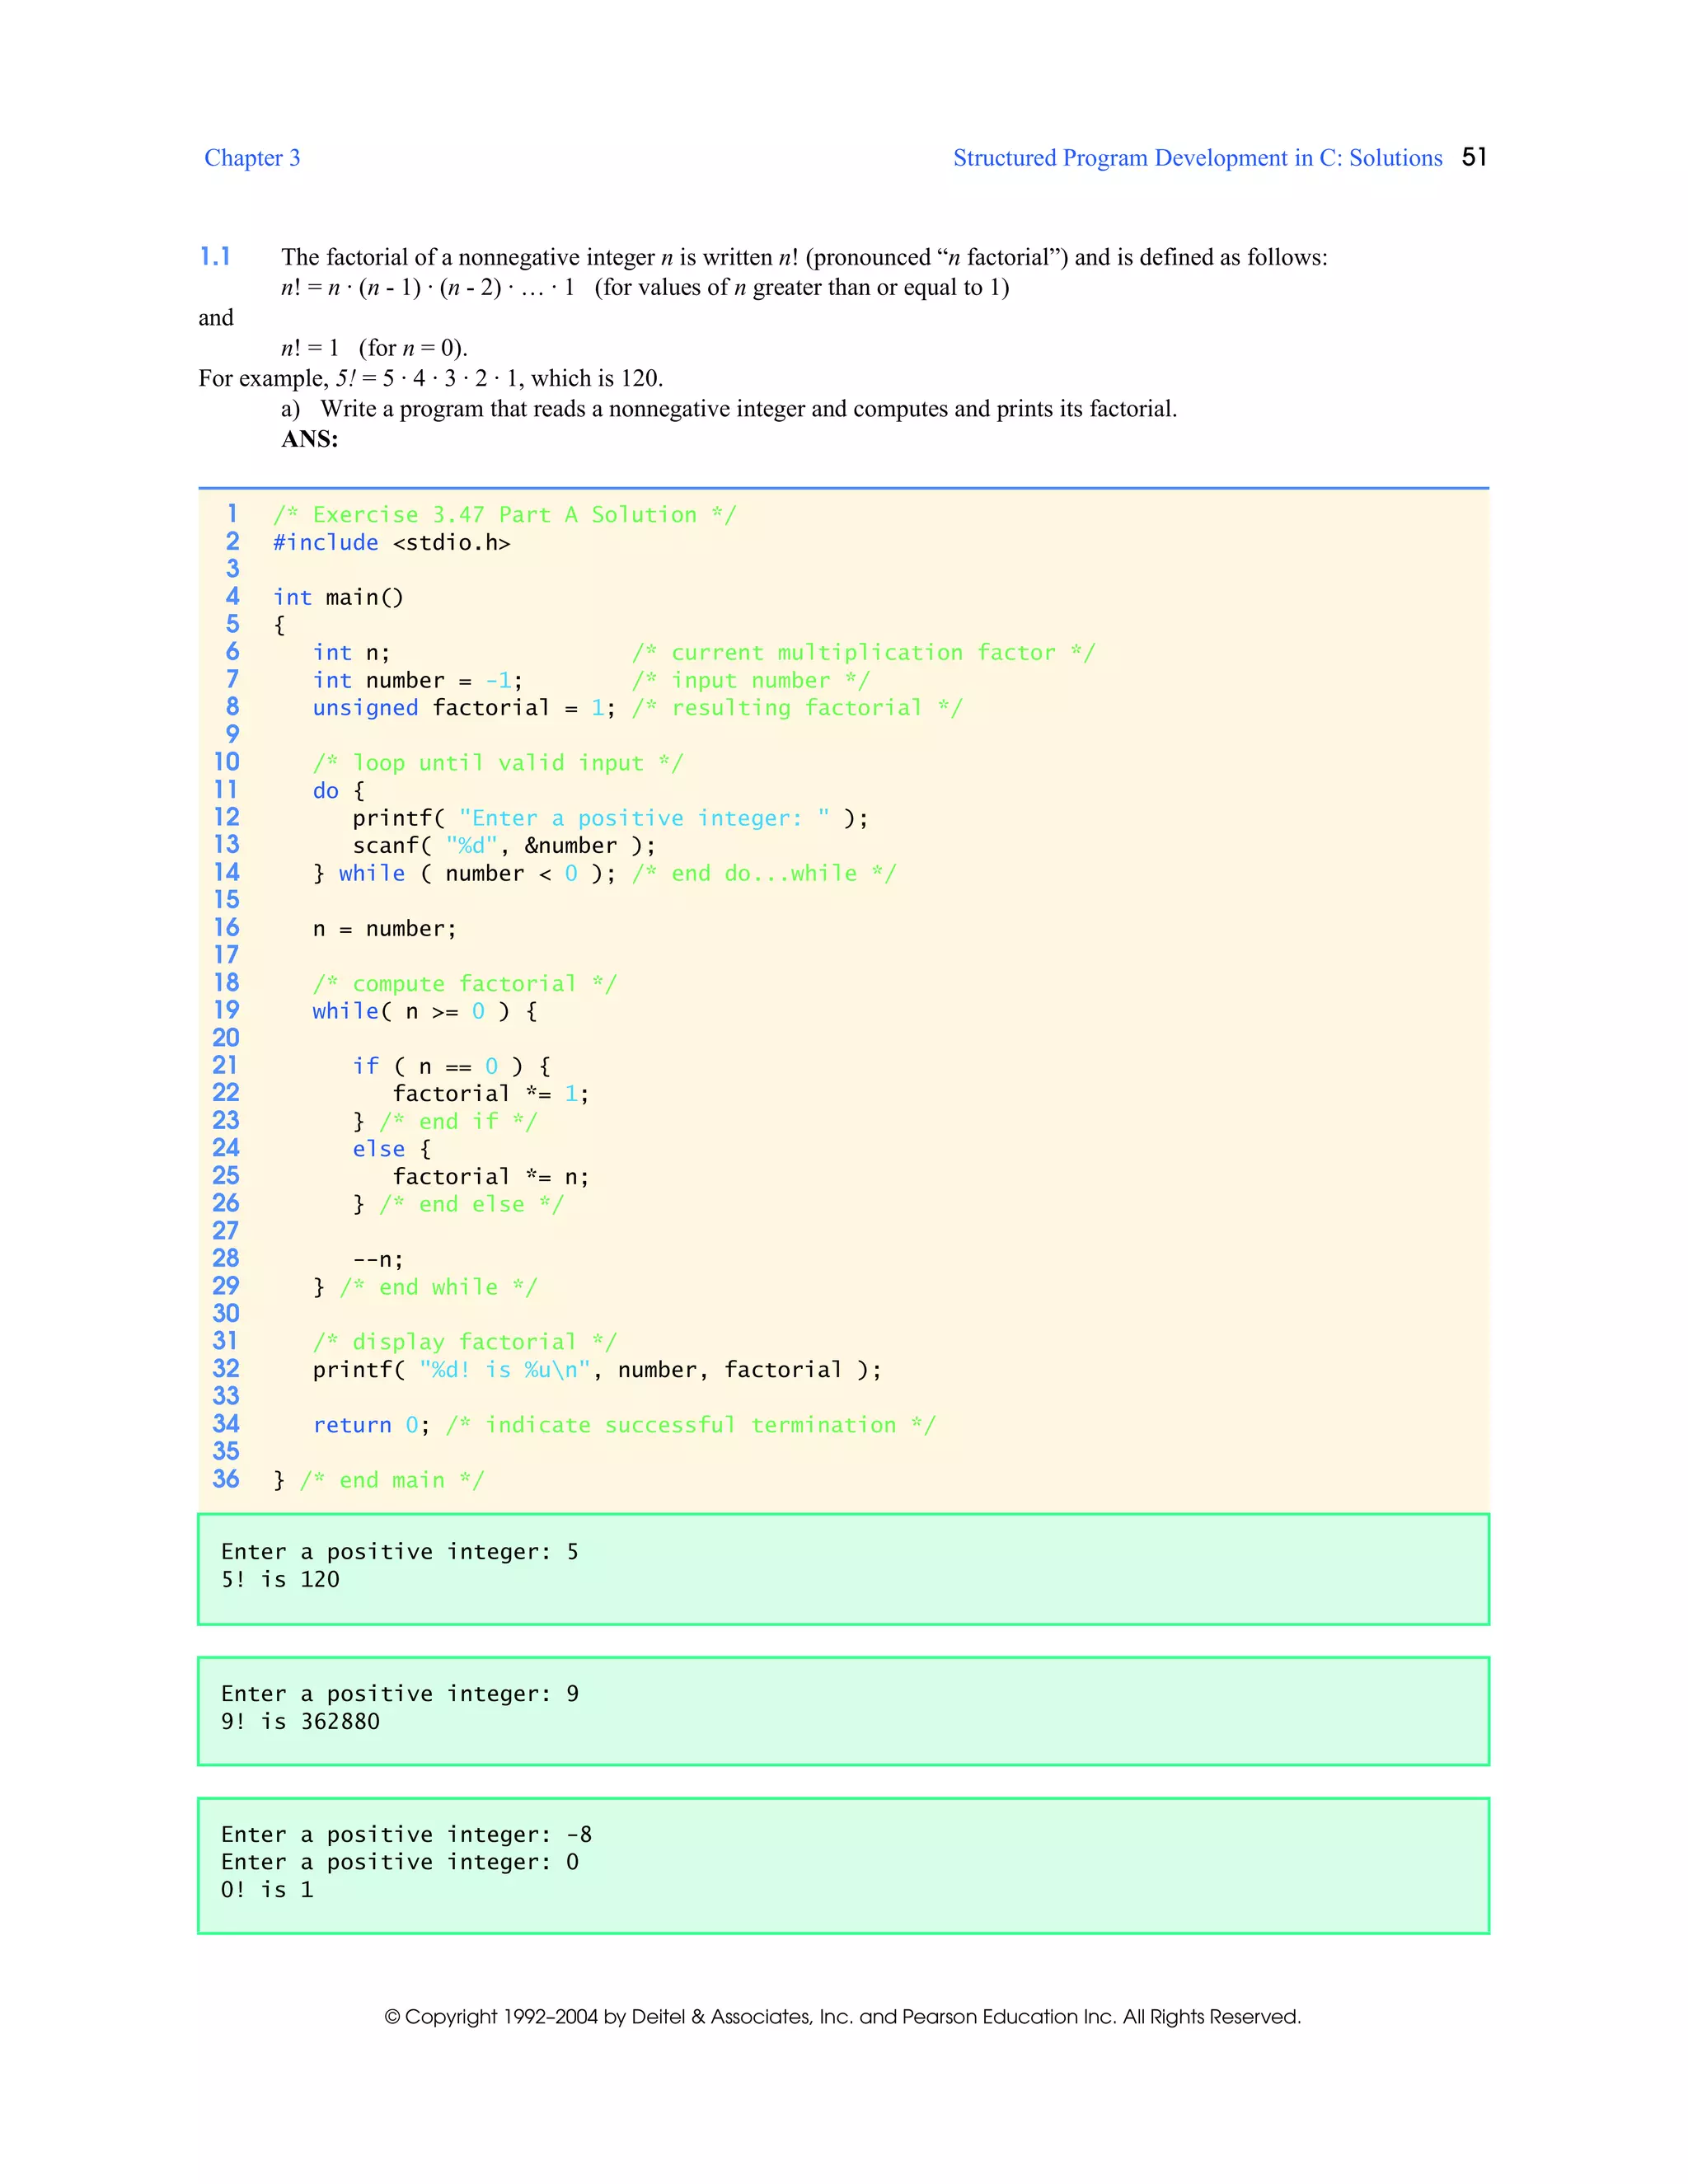Click the output 'Enter a positive integer: 0'
Image resolution: width=1688 pixels, height=2184 pixels.
(400, 1863)
